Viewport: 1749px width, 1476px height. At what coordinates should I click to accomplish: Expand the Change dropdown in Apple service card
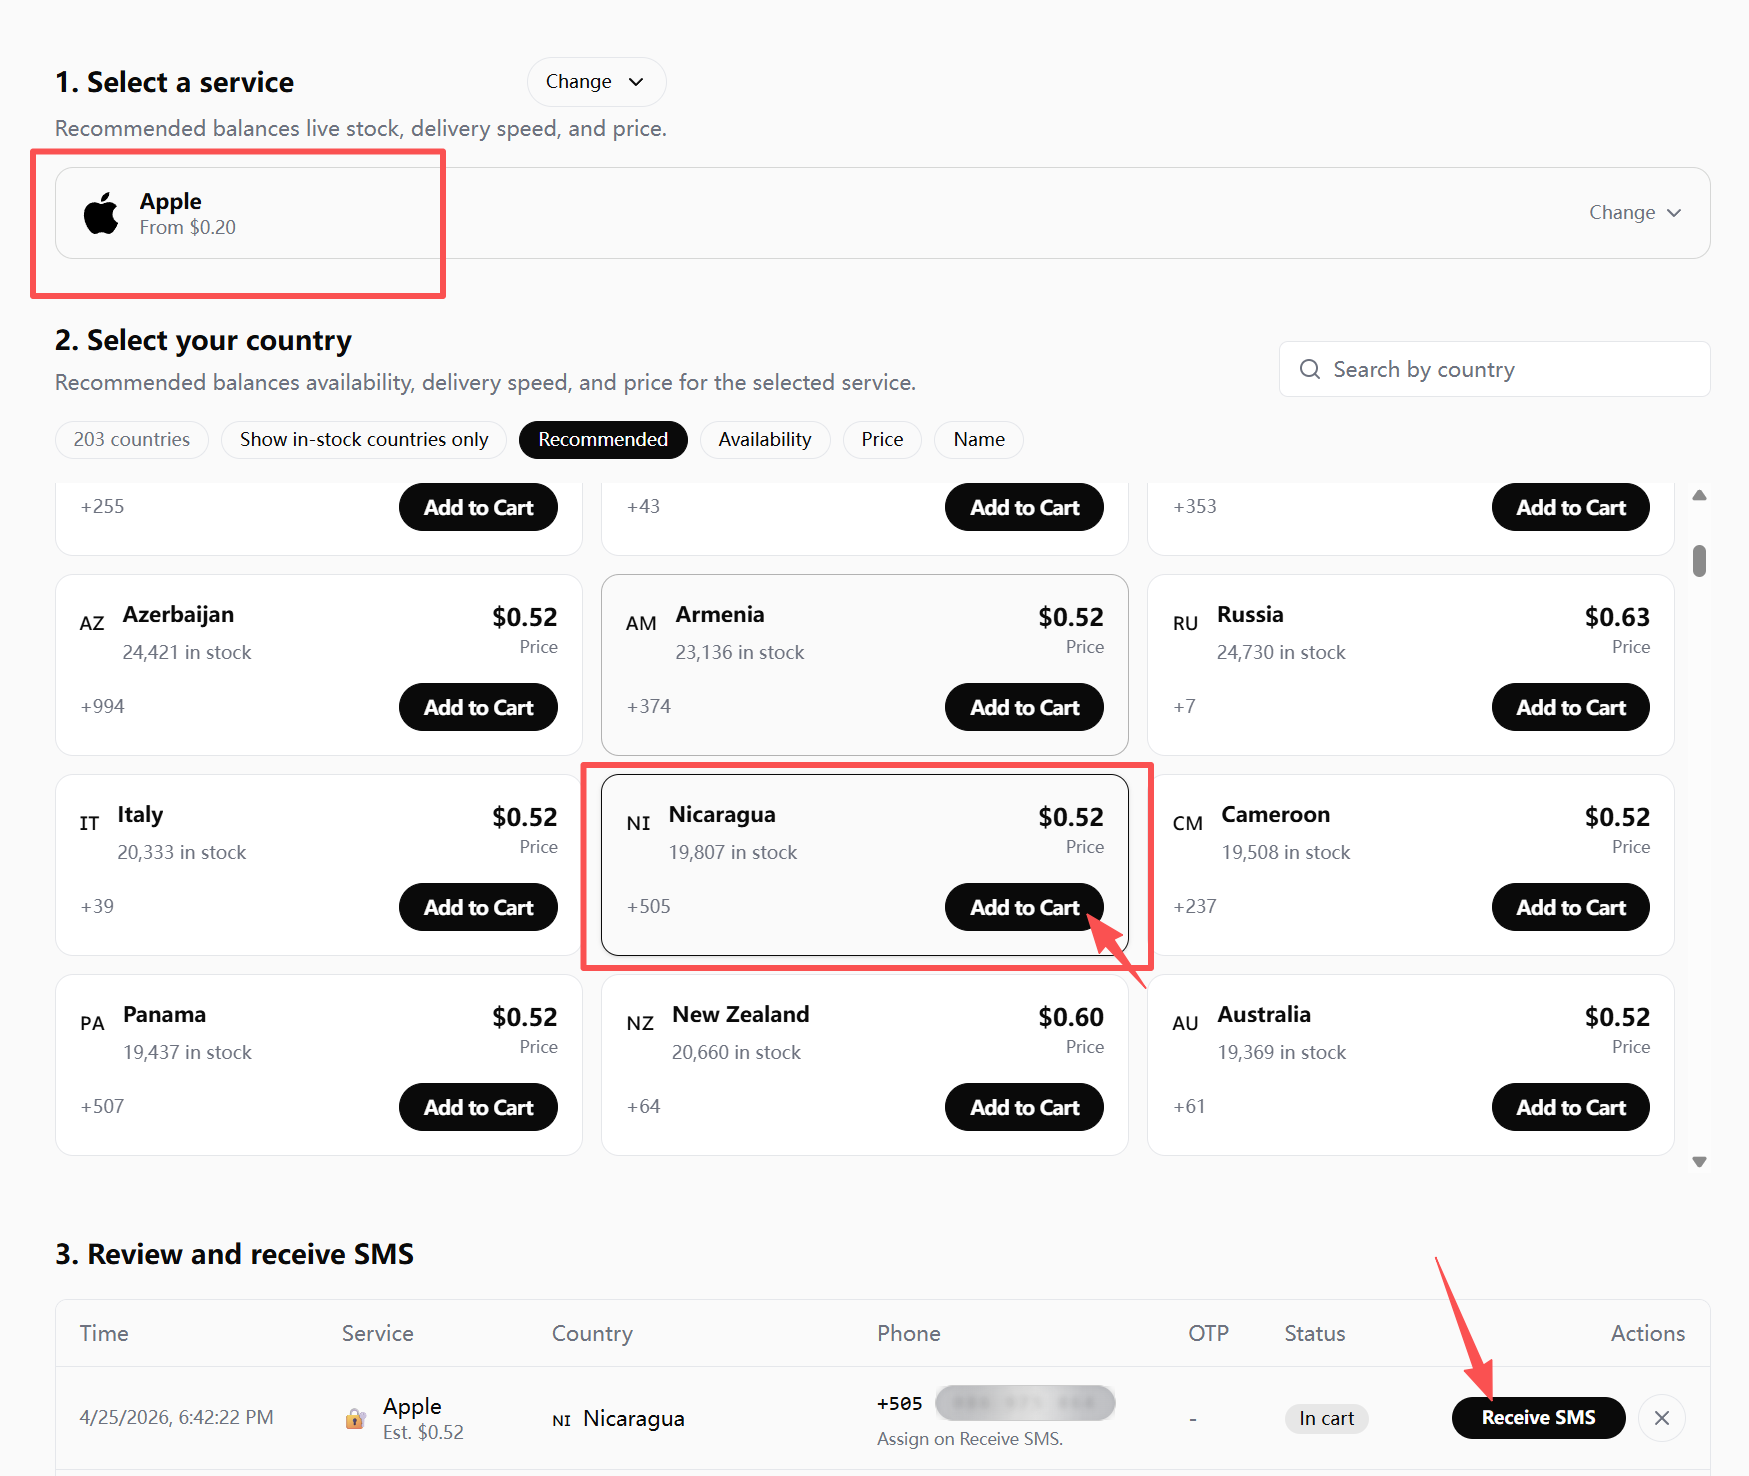[x=1634, y=213]
